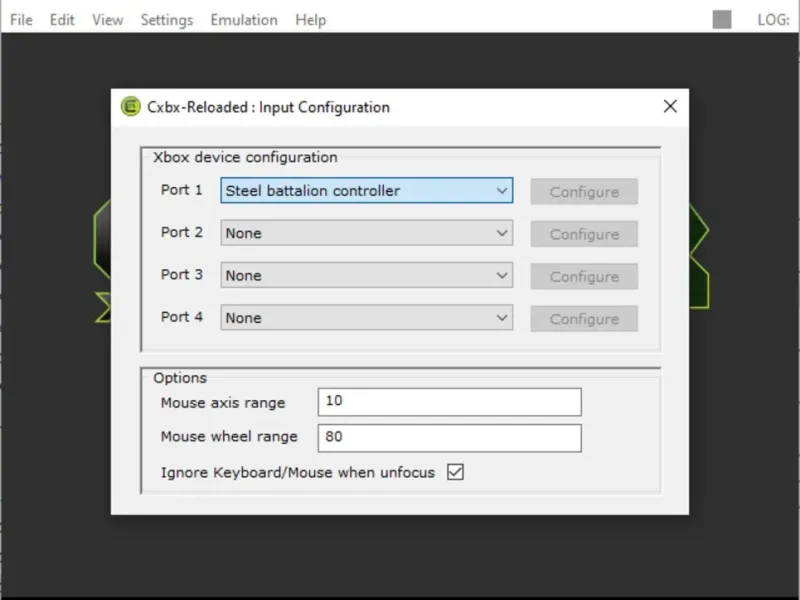Open the View menu
This screenshot has height=600, width=800.
[107, 20]
